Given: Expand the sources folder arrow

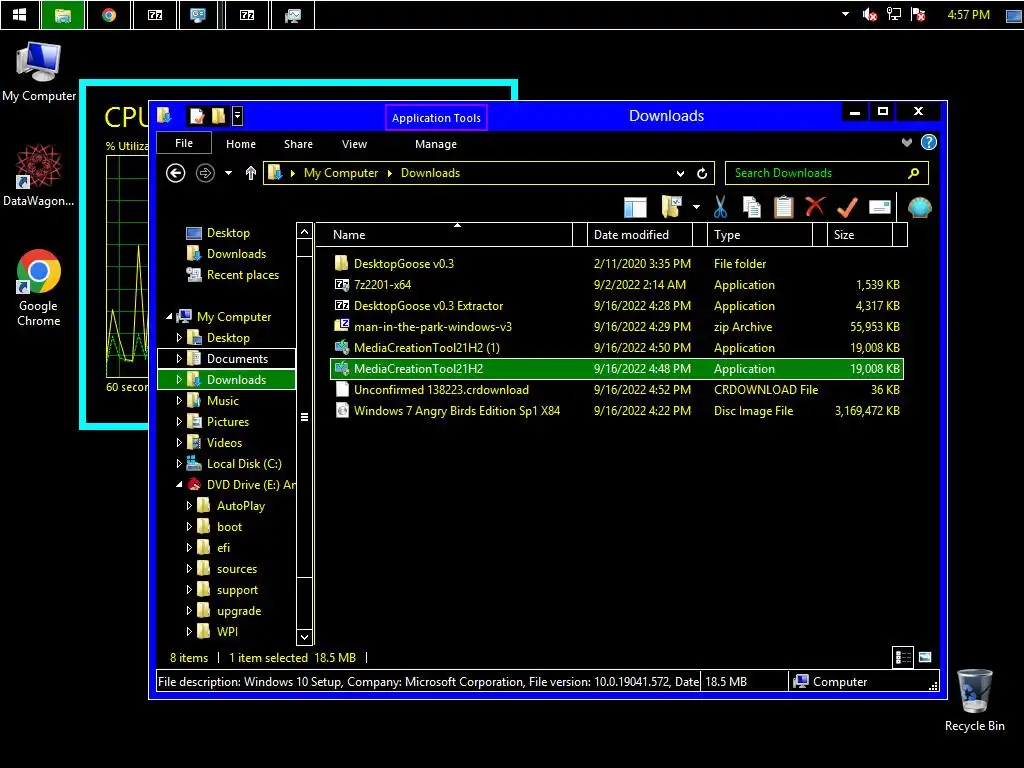Looking at the screenshot, I should click(189, 569).
